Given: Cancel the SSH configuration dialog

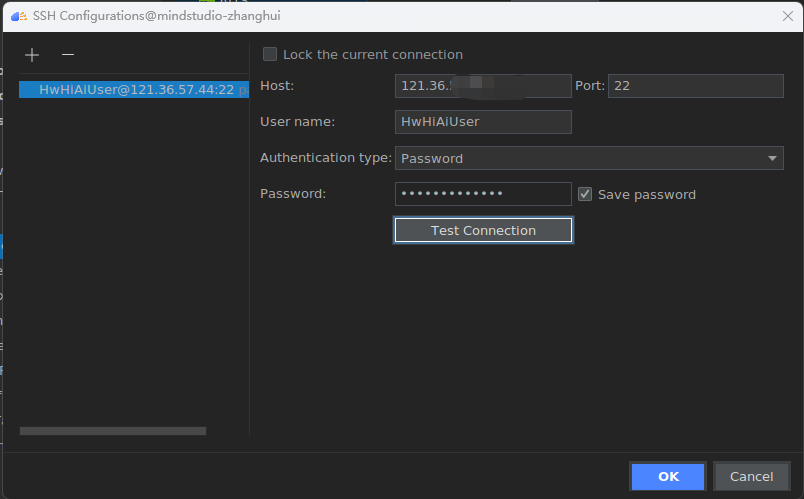Looking at the screenshot, I should pos(751,476).
